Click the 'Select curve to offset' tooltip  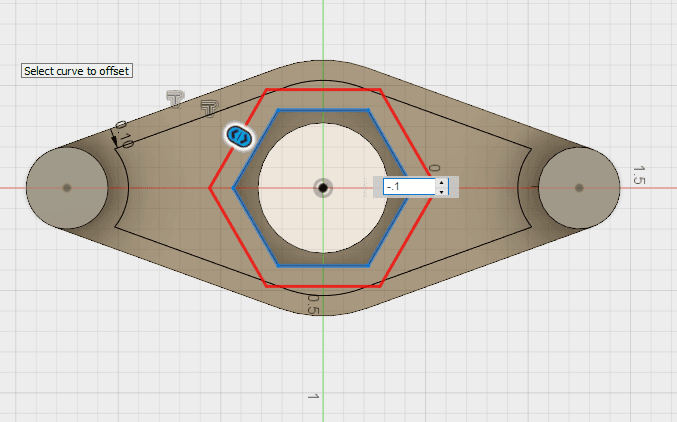pyautogui.click(x=77, y=71)
